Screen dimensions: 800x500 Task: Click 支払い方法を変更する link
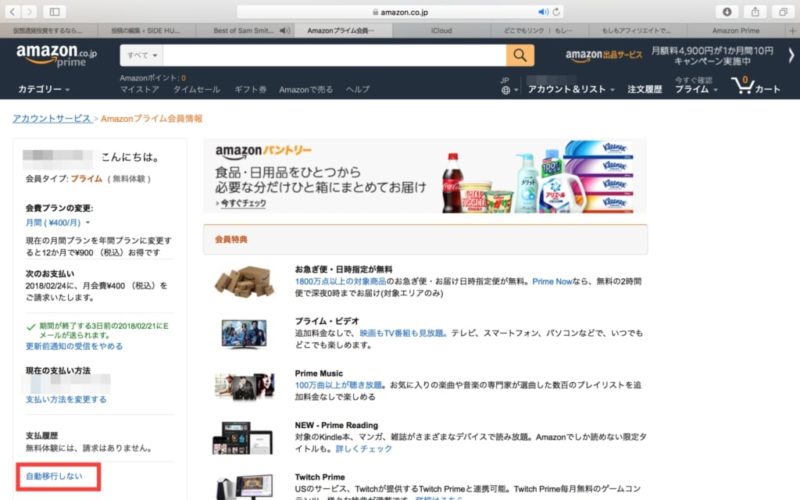(x=66, y=399)
